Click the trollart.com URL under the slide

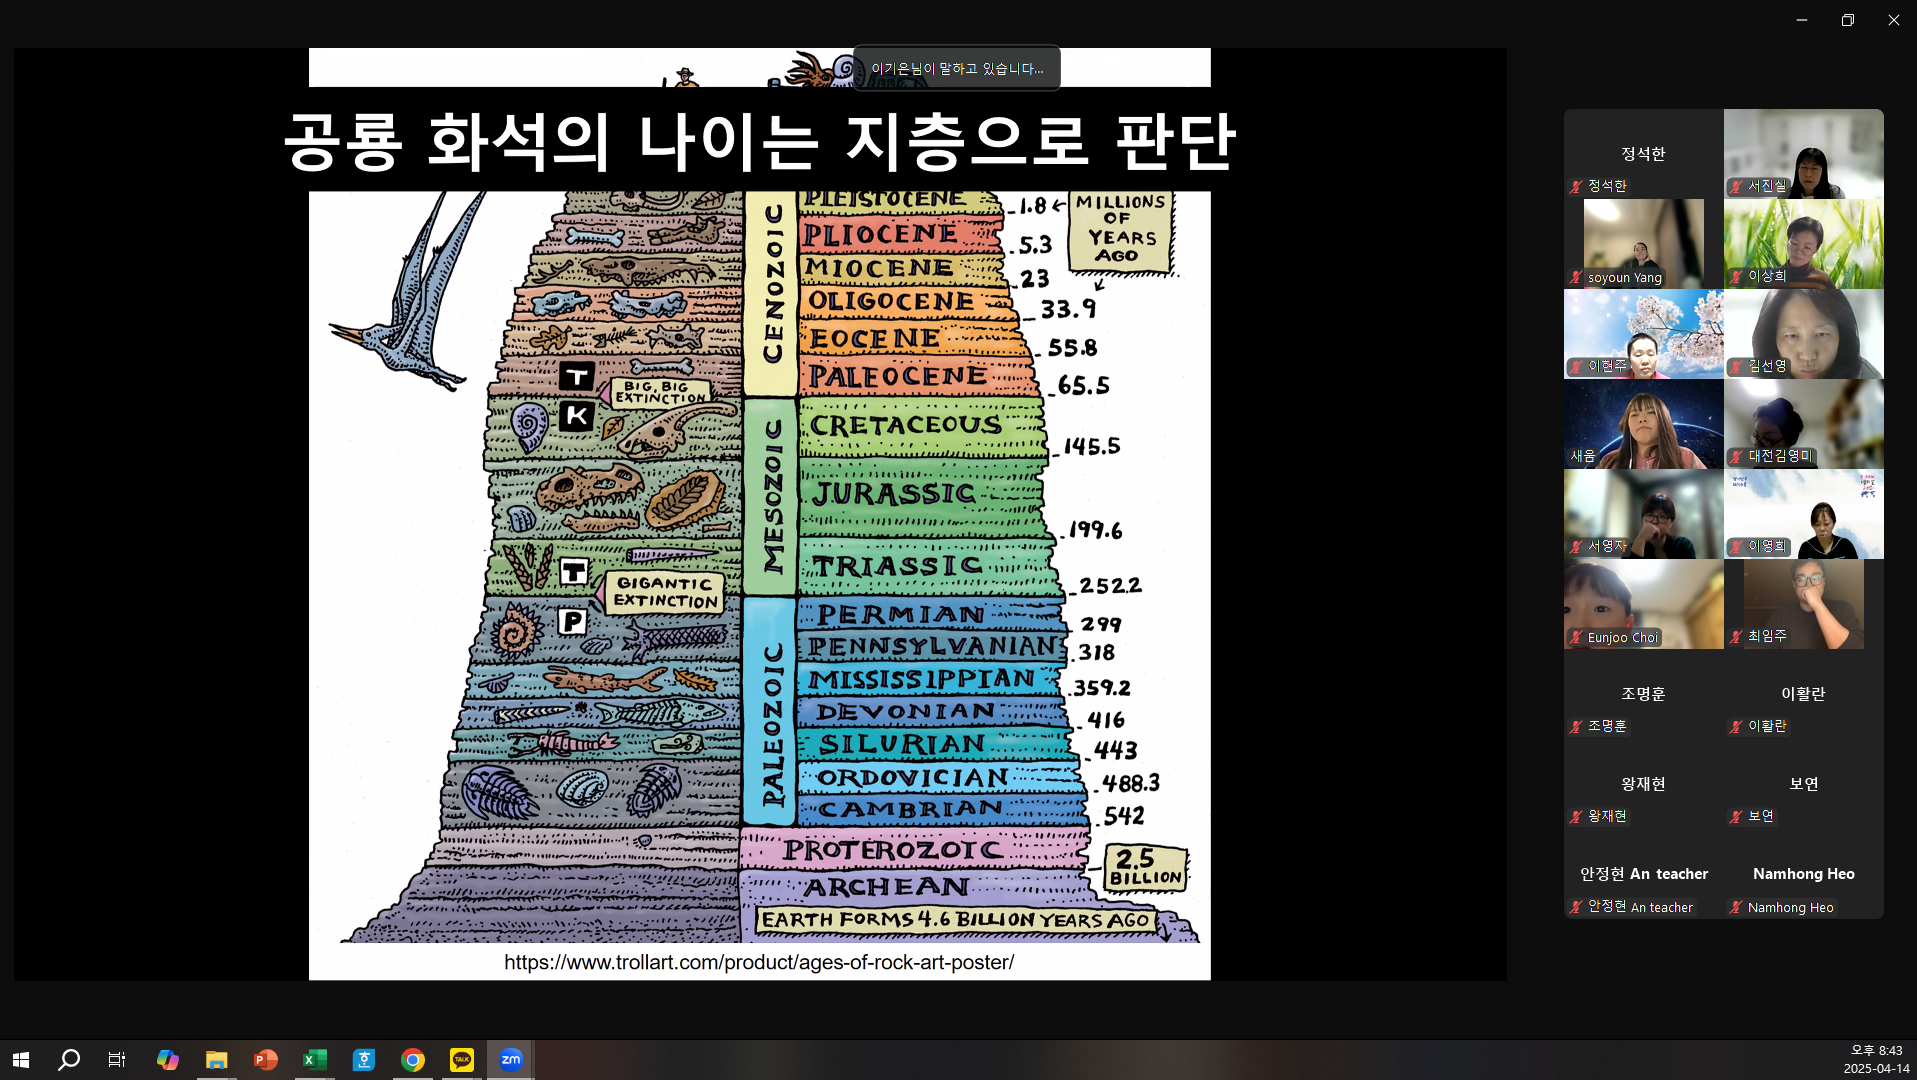[759, 962]
